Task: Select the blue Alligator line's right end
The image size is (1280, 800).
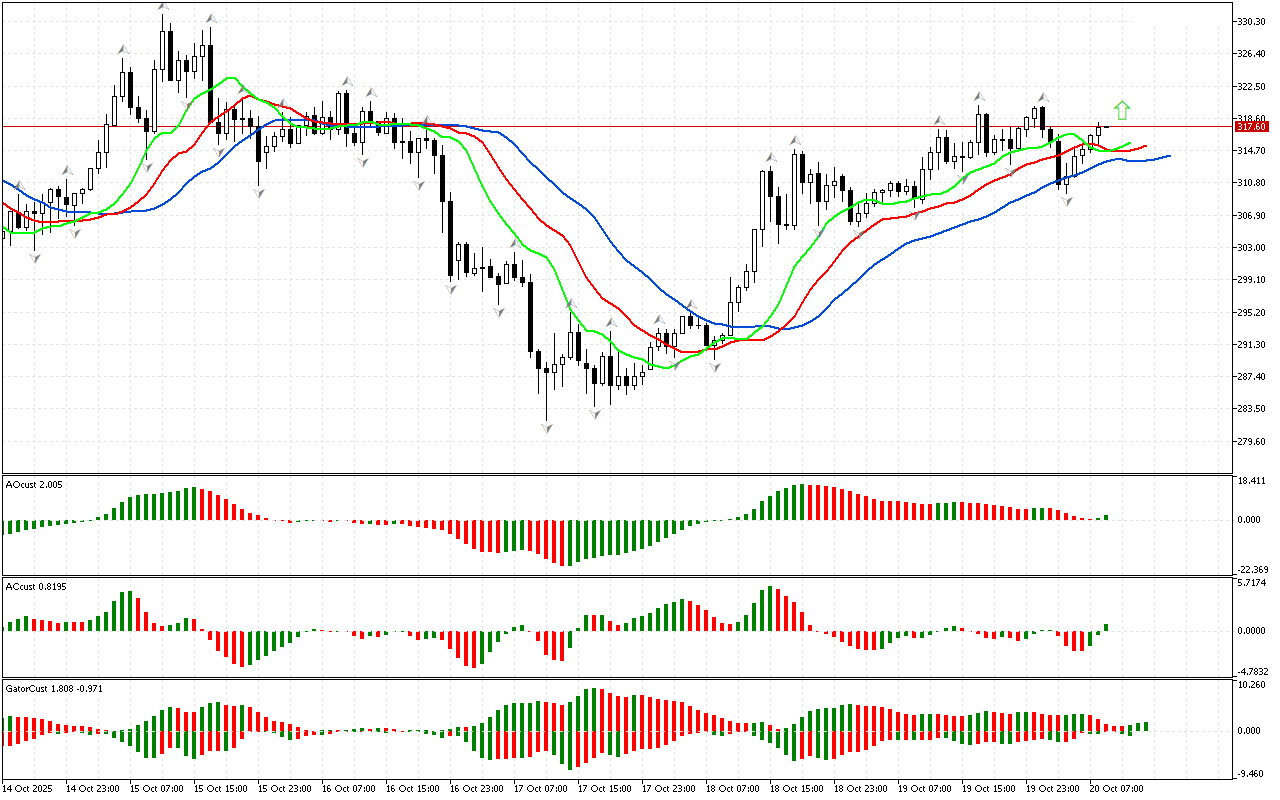Action: pos(1168,156)
